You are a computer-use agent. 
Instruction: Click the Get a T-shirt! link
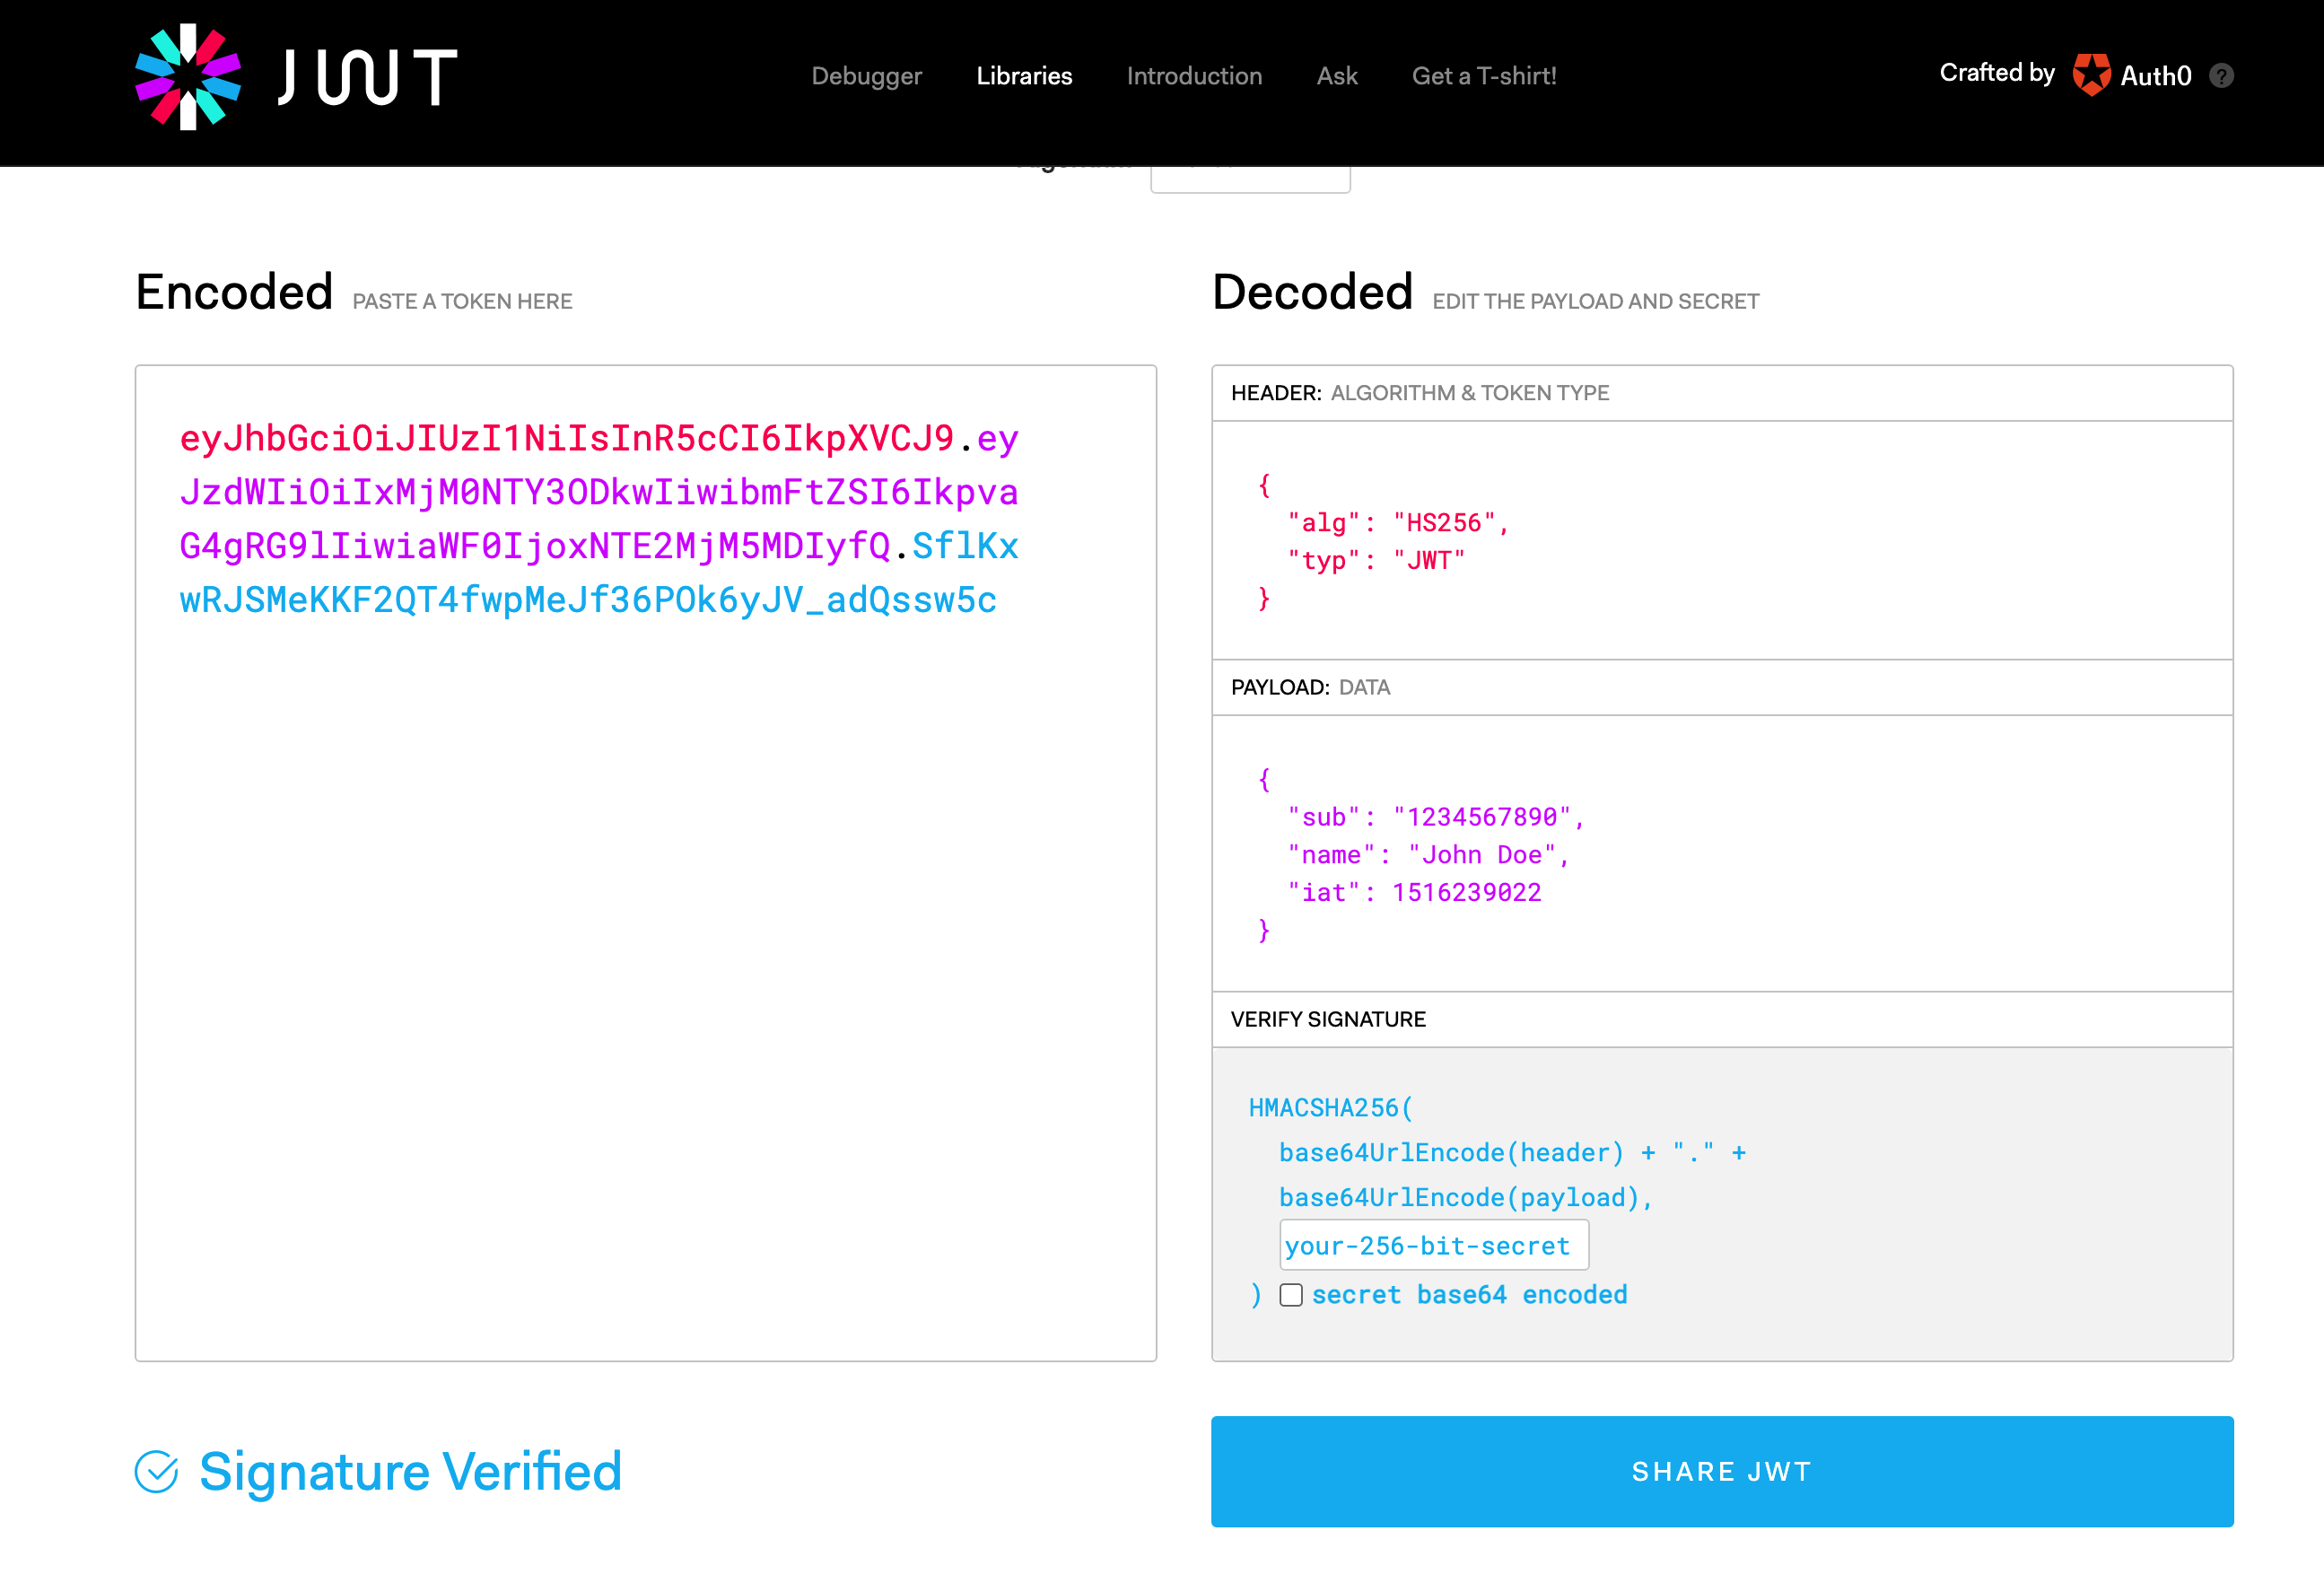point(1484,76)
